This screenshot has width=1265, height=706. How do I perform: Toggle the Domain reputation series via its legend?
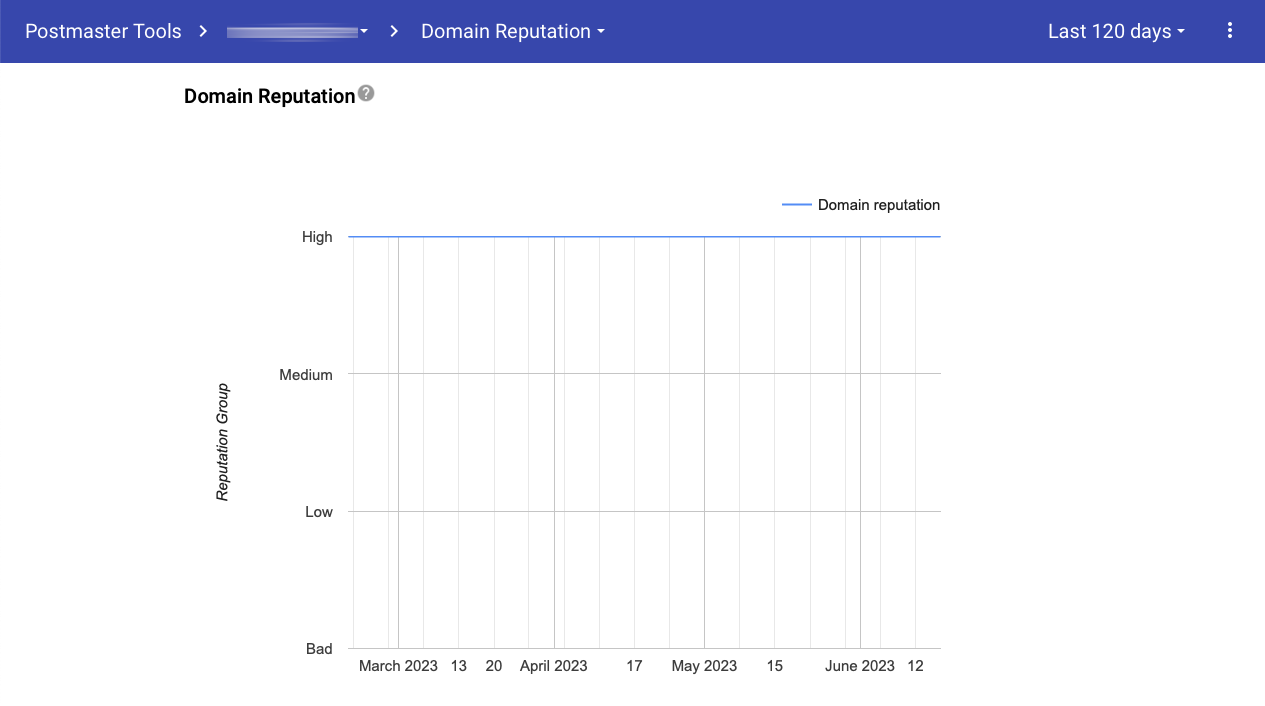coord(878,205)
